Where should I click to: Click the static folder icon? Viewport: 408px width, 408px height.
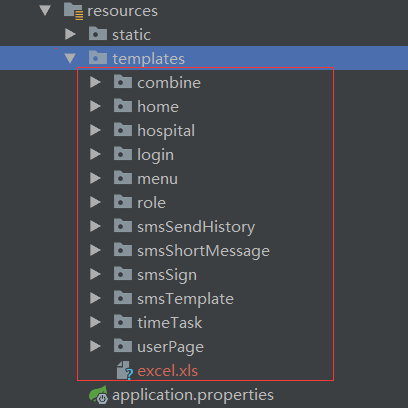pos(98,34)
